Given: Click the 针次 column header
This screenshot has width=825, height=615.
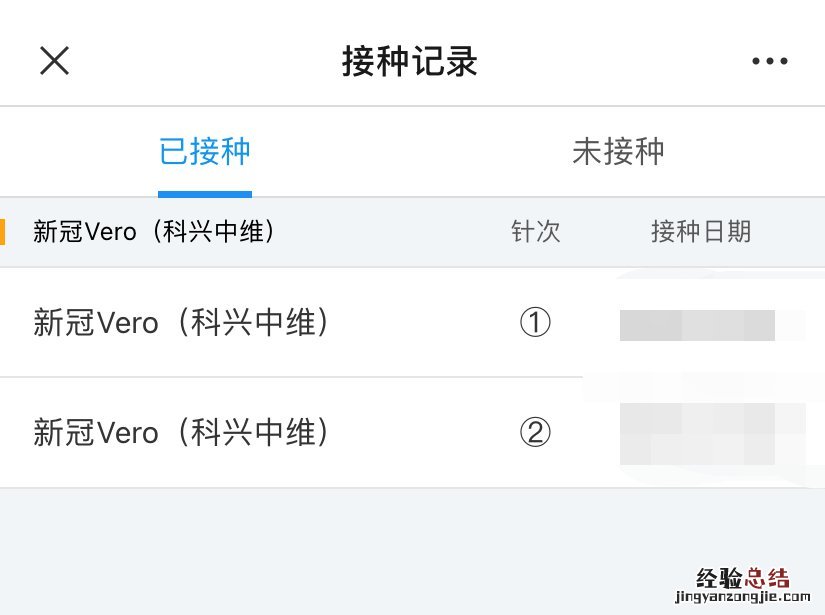Looking at the screenshot, I should (536, 232).
